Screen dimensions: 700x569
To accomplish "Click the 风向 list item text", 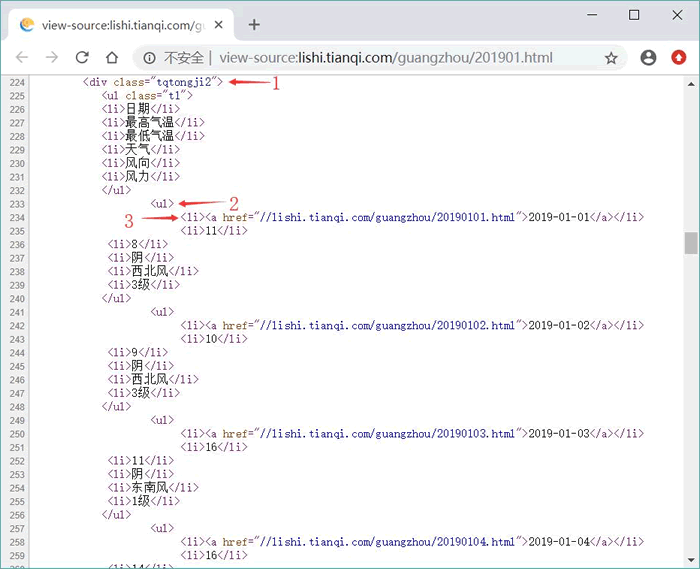I will [138, 163].
